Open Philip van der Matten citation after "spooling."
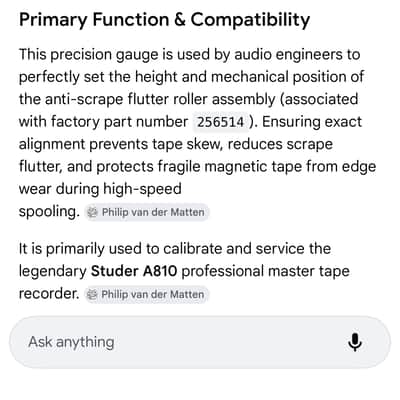The image size is (400, 400). tap(147, 212)
